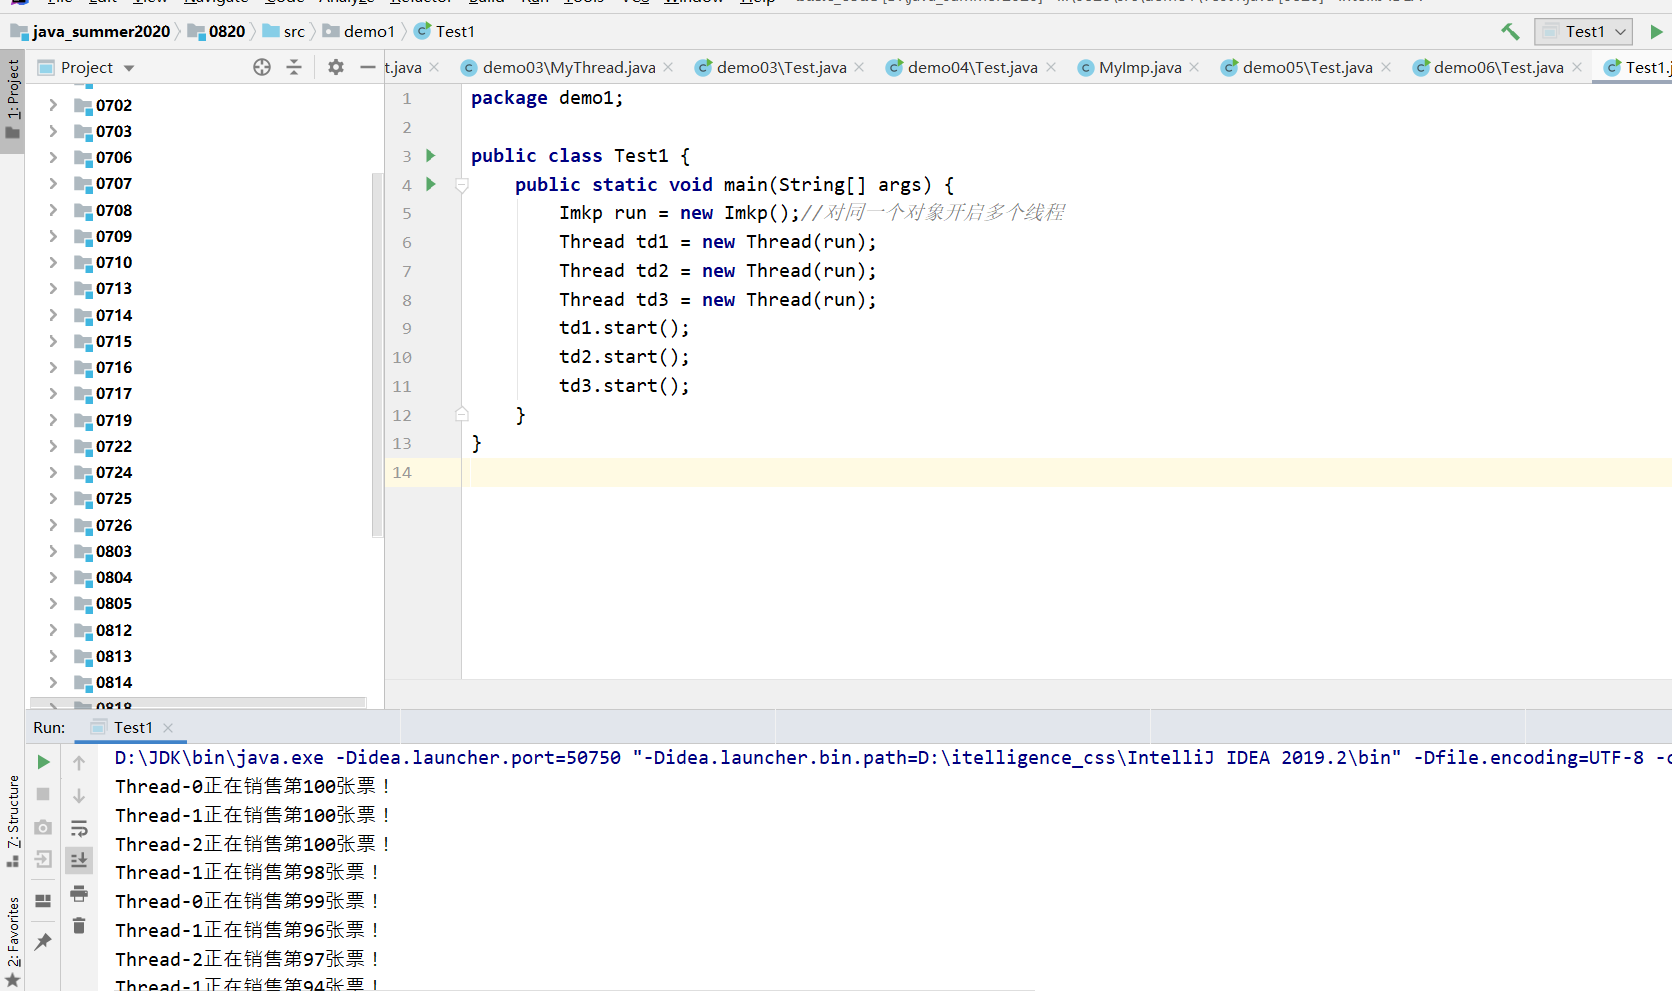Click java_summer2020 breadcrumb
Screen dimensions: 1672x991
coord(90,32)
